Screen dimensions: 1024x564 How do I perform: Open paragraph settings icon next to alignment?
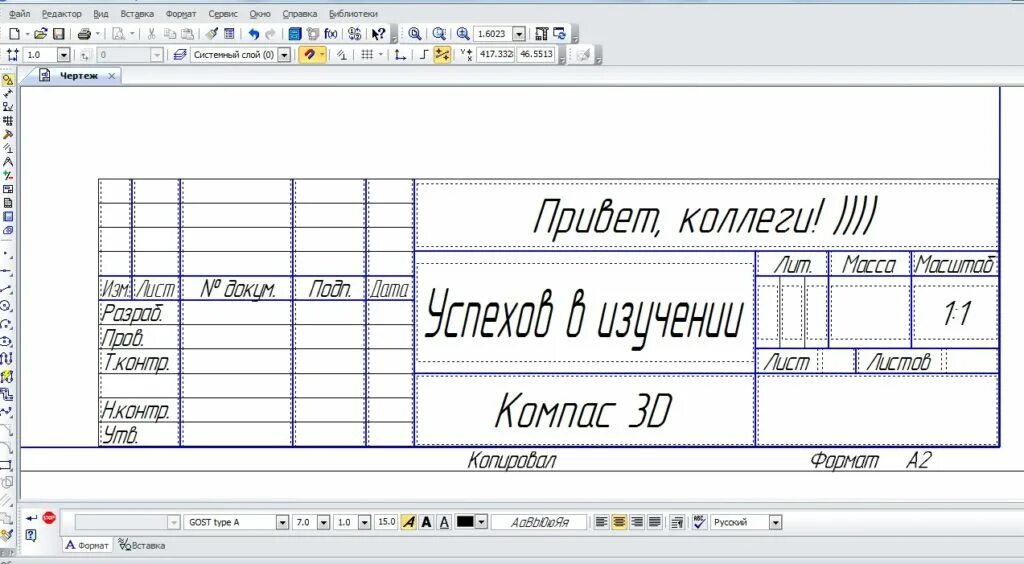677,522
